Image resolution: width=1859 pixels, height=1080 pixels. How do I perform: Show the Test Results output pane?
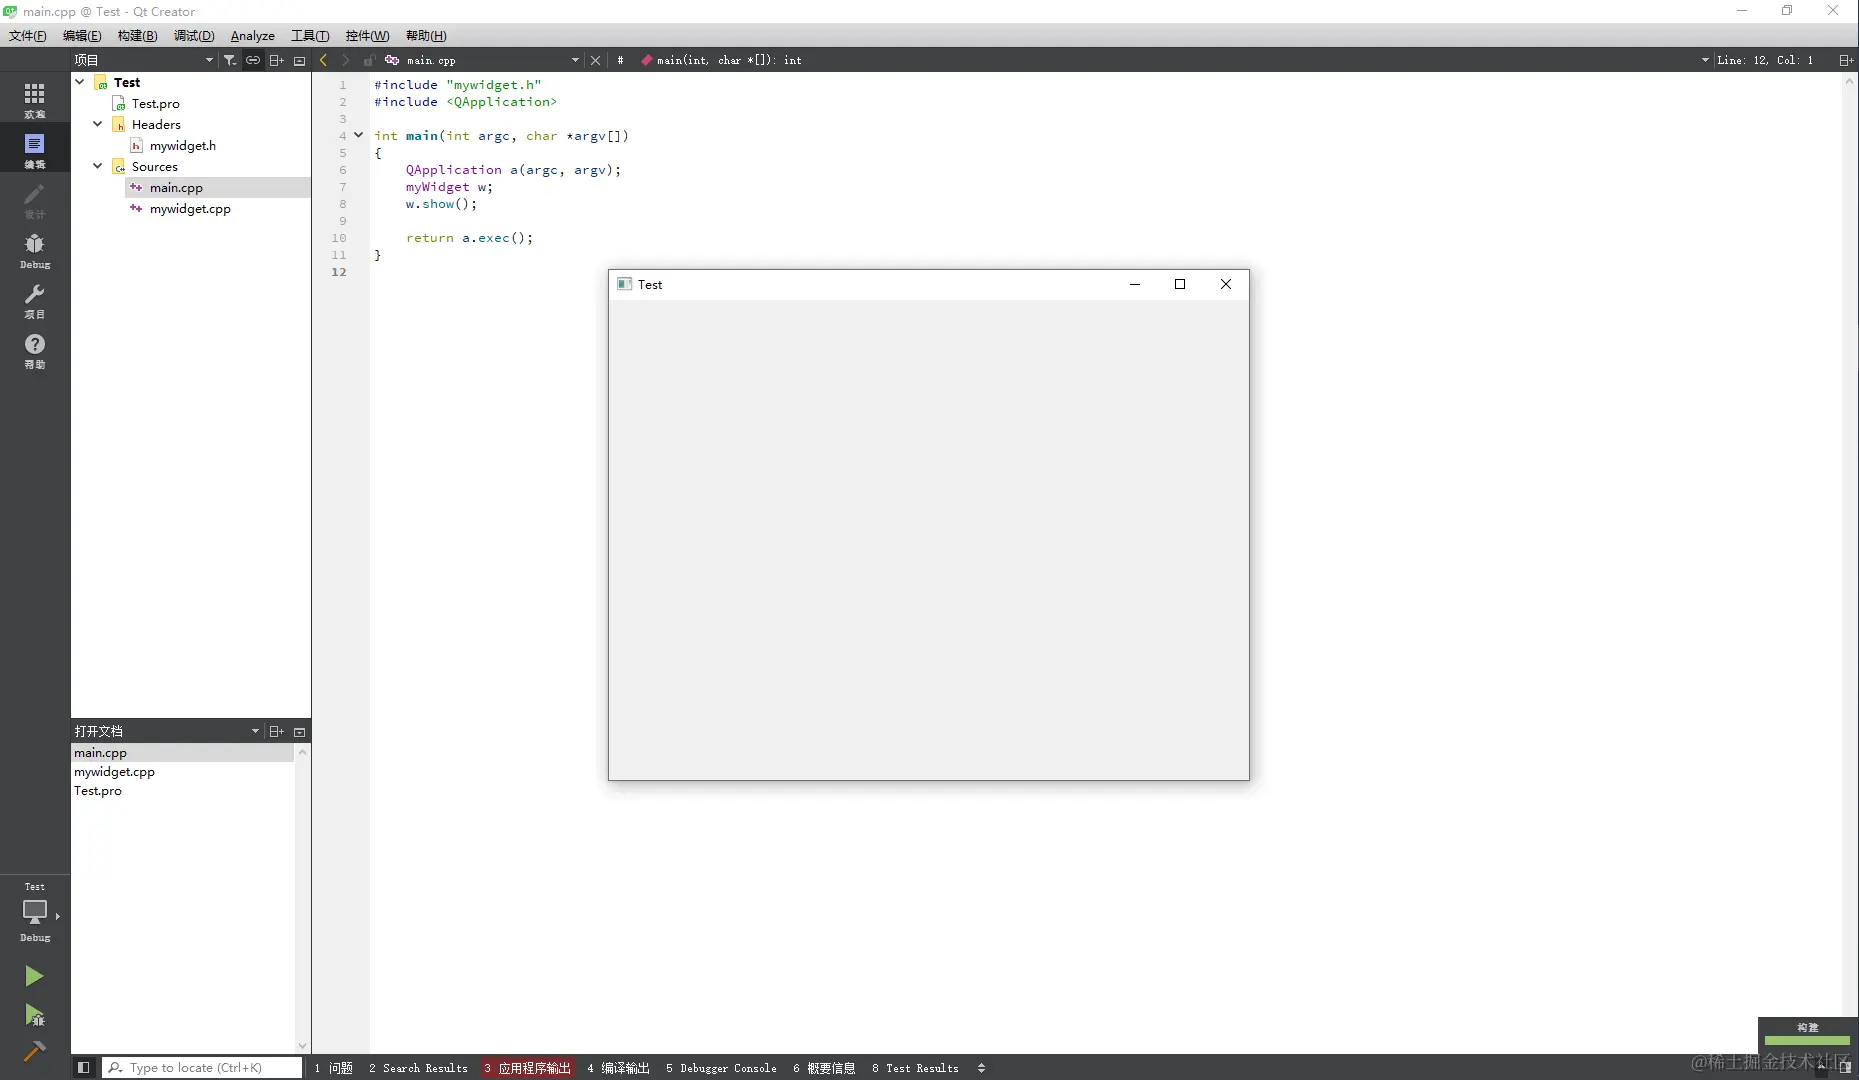tap(915, 1068)
